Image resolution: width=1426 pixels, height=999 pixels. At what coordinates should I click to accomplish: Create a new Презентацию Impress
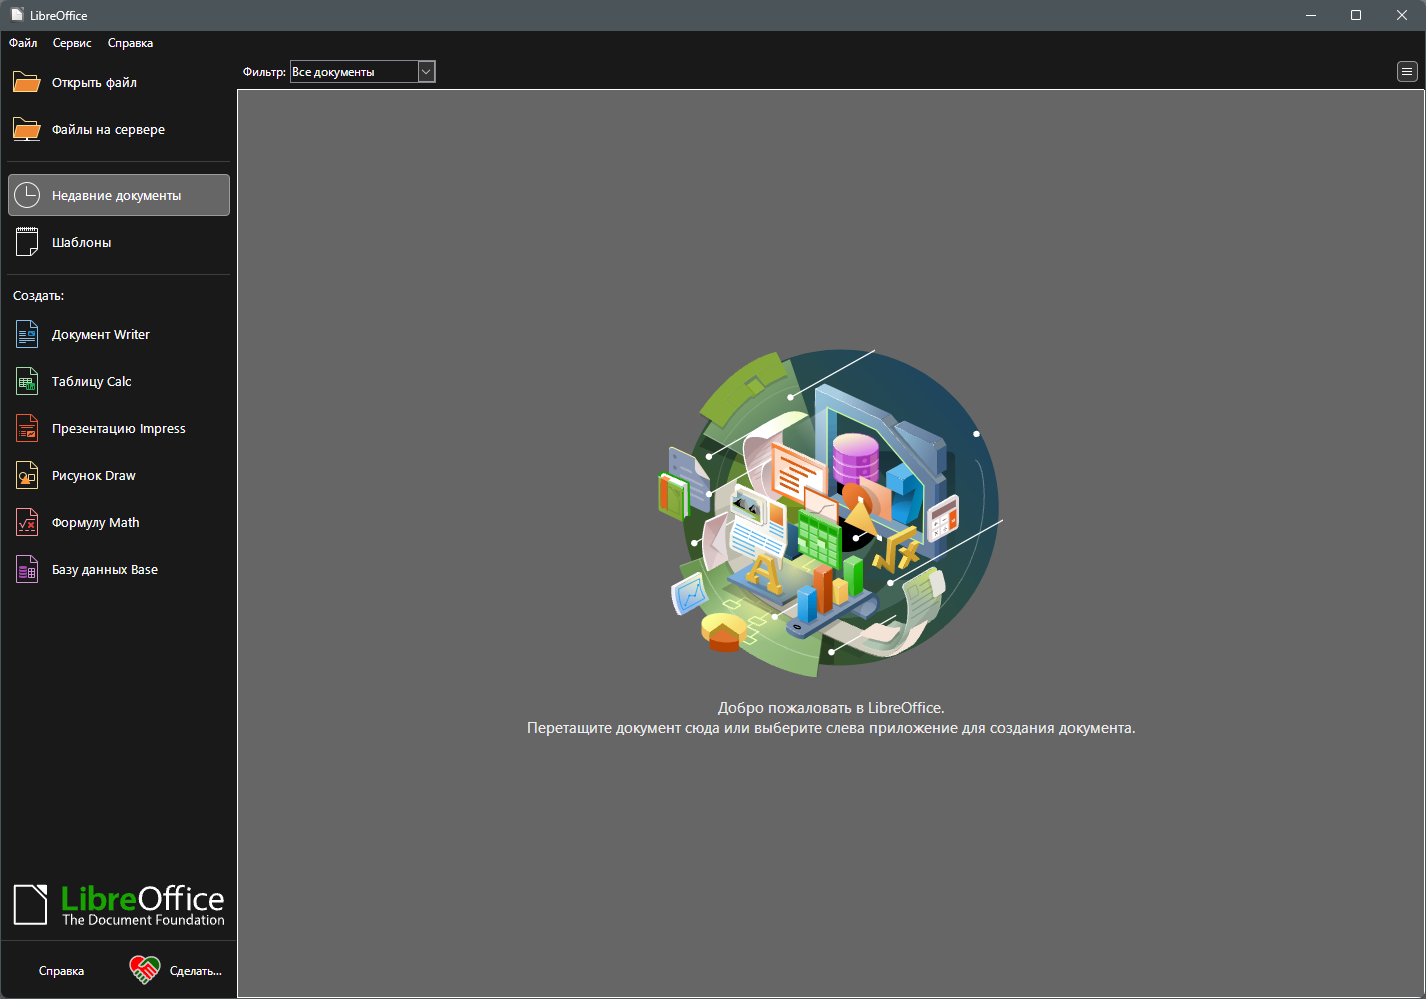coord(118,428)
